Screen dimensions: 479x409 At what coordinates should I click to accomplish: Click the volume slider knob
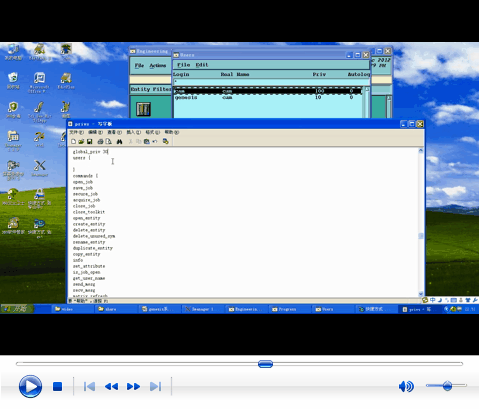[447, 386]
